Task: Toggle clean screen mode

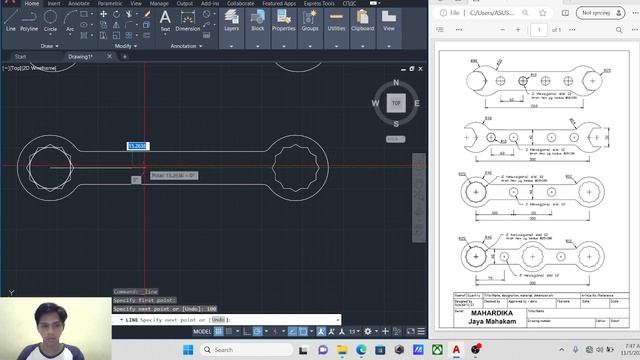Action: coord(411,331)
